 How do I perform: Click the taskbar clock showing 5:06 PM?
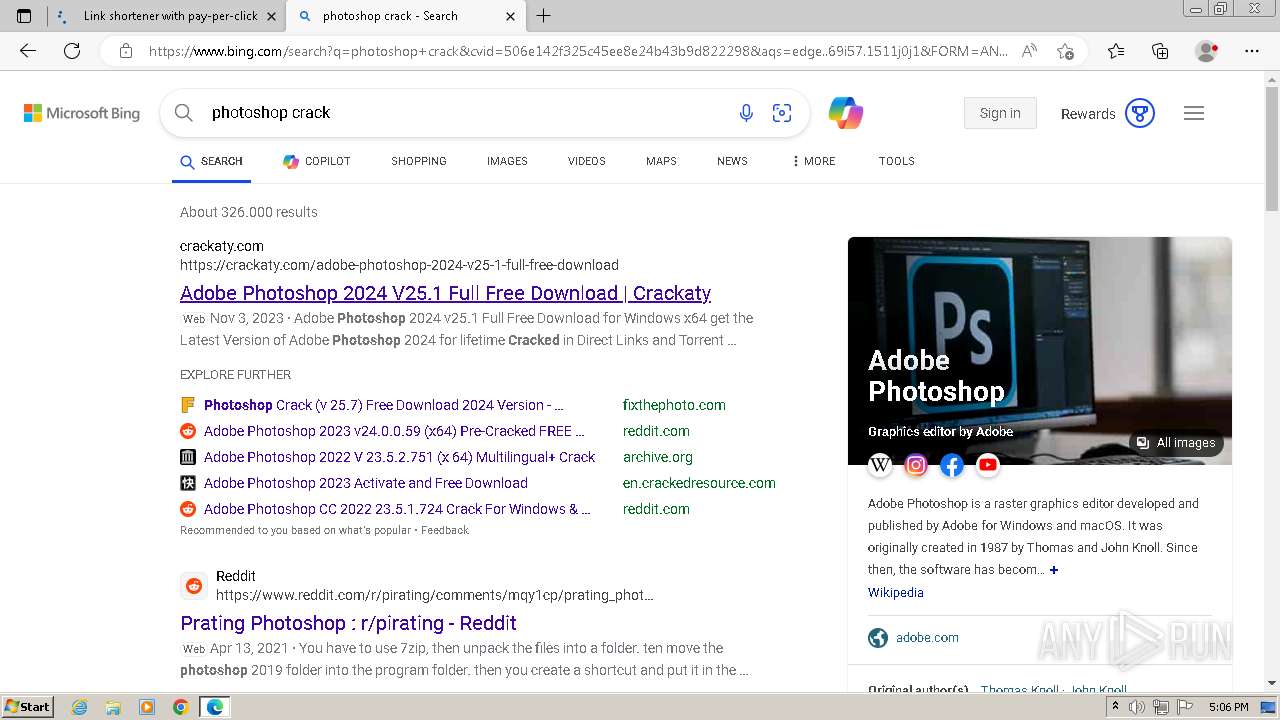(1228, 707)
